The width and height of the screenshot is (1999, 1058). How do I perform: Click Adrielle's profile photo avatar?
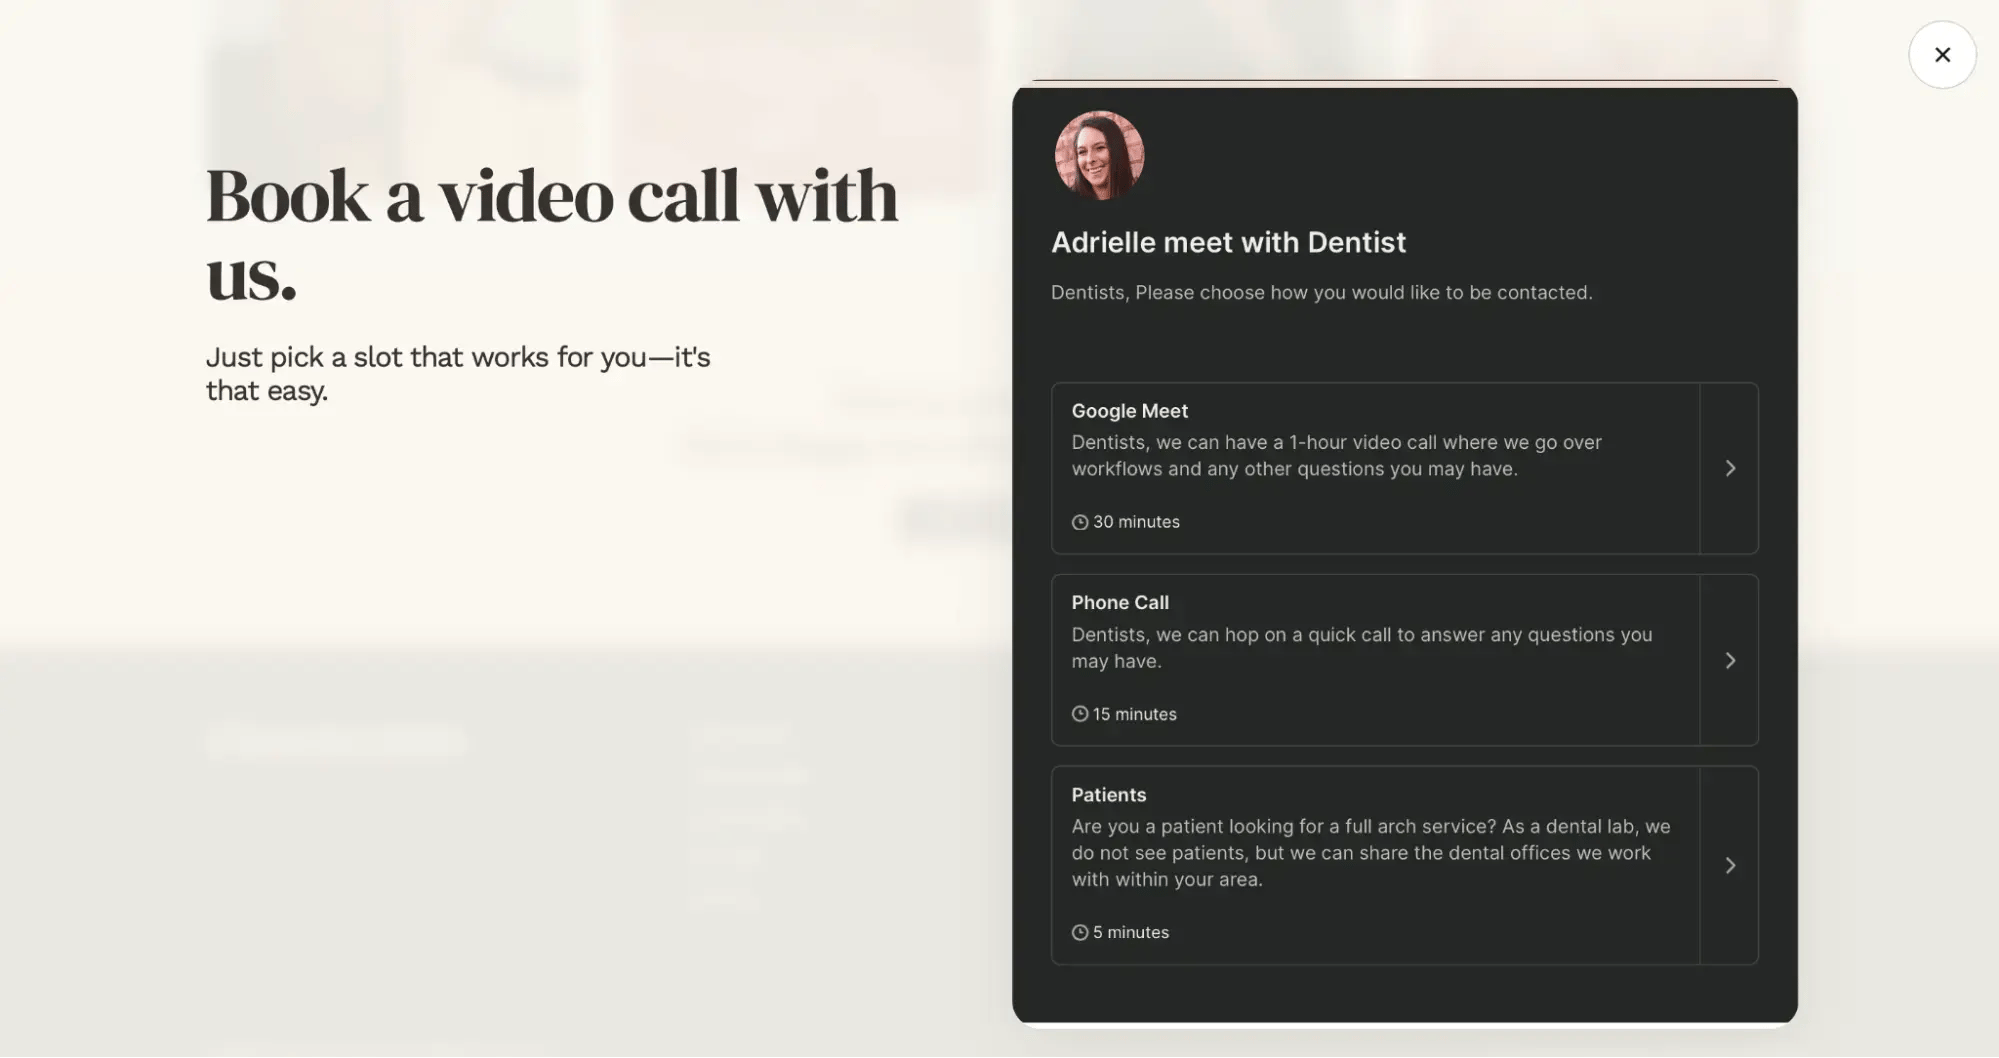click(x=1099, y=155)
